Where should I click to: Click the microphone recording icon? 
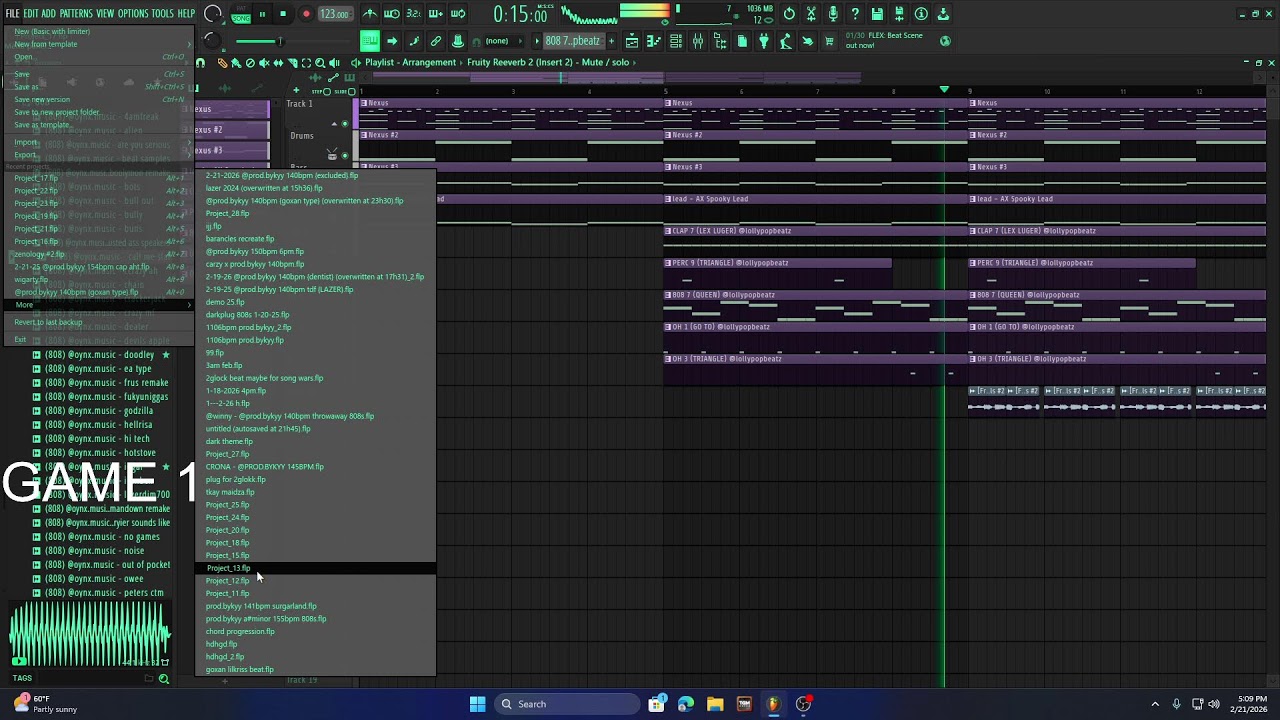pos(833,14)
